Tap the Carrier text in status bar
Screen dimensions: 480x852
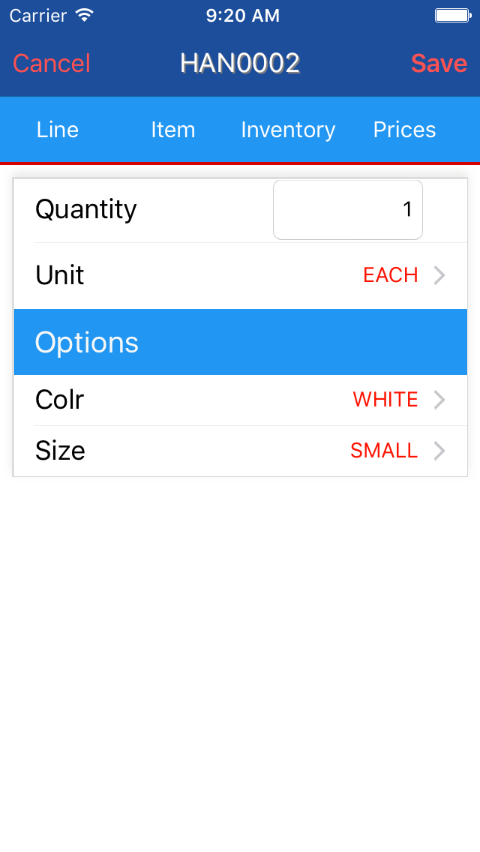coord(38,16)
